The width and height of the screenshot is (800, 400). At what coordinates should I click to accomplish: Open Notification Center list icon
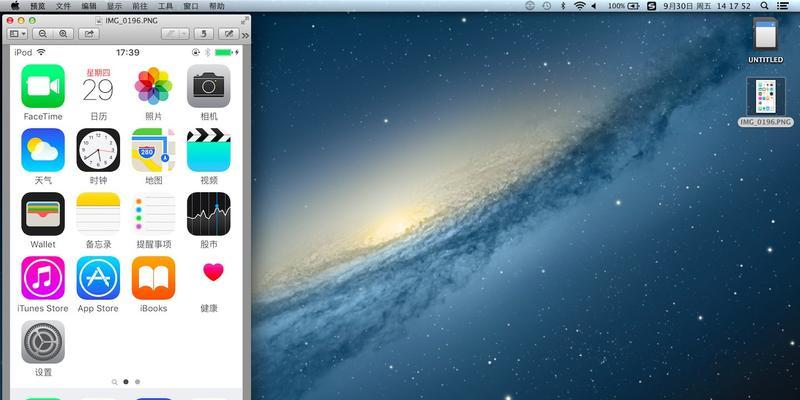point(782,6)
